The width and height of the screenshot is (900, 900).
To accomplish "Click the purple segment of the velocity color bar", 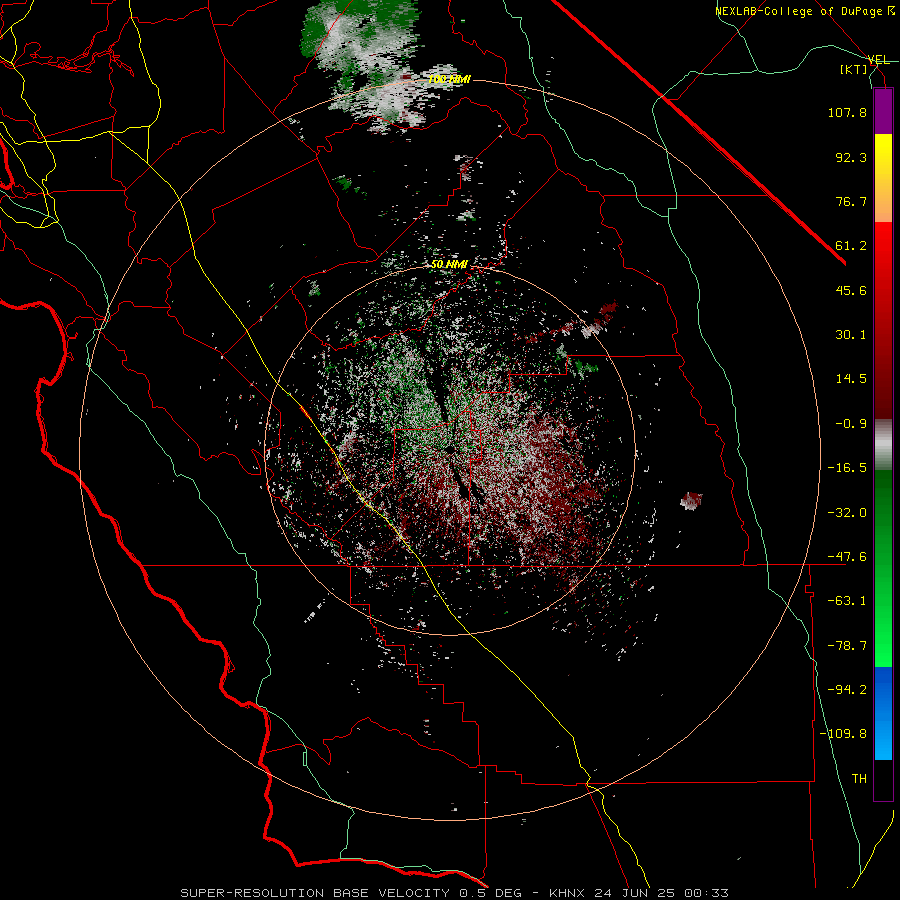I will click(883, 111).
